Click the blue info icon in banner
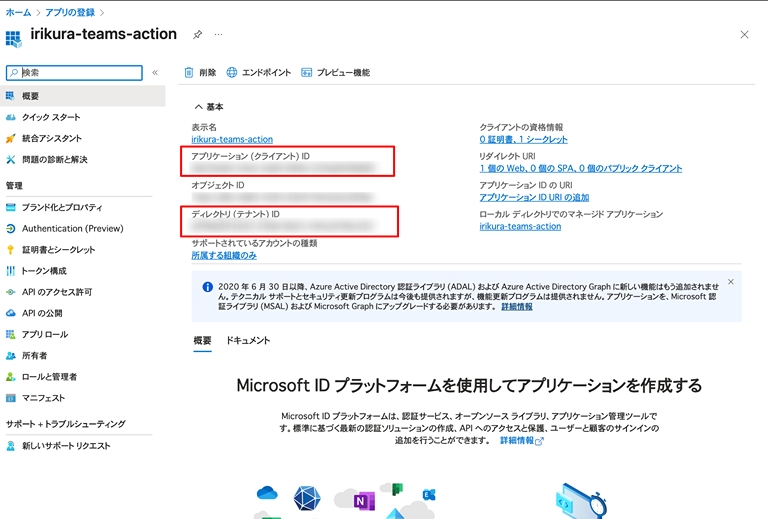768x519 pixels. (x=208, y=287)
